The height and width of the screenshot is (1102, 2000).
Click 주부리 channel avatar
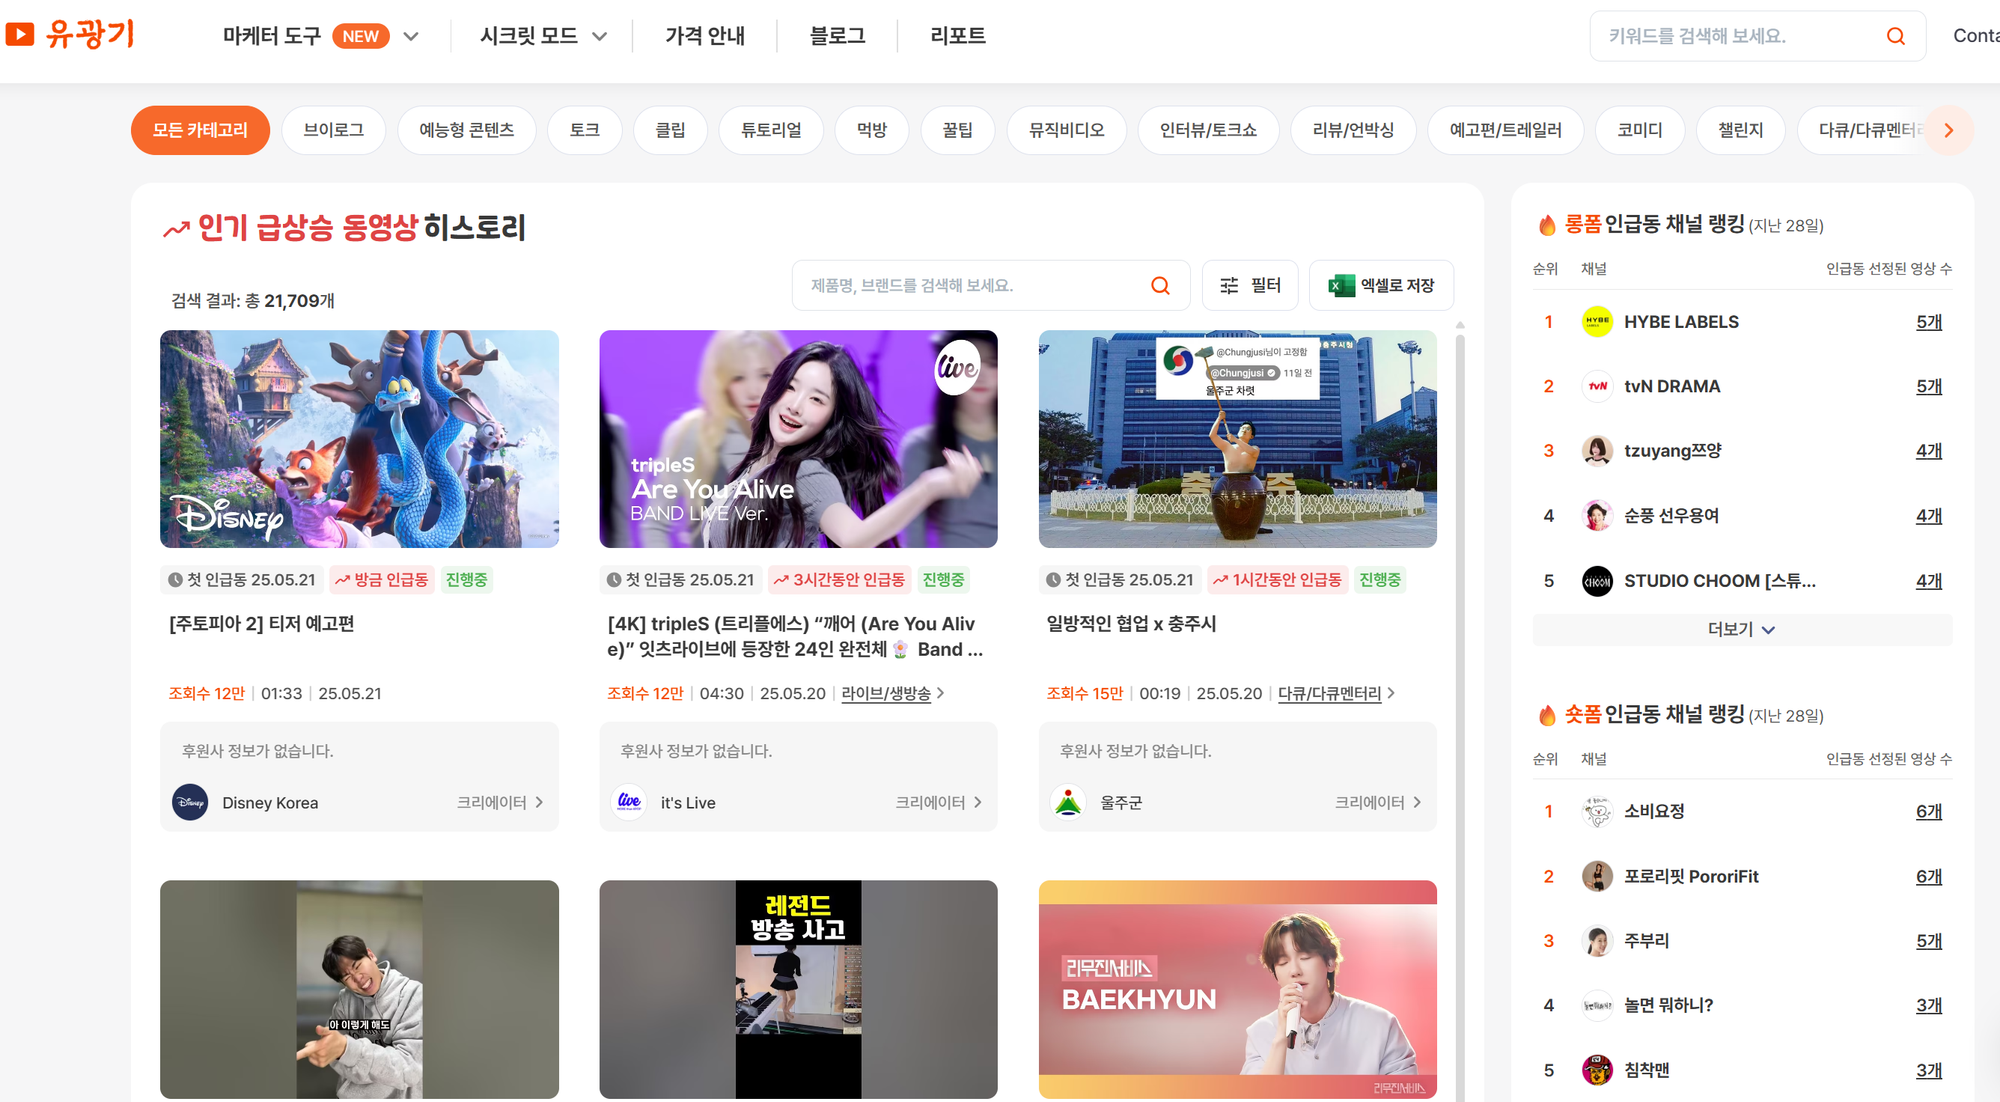point(1597,941)
